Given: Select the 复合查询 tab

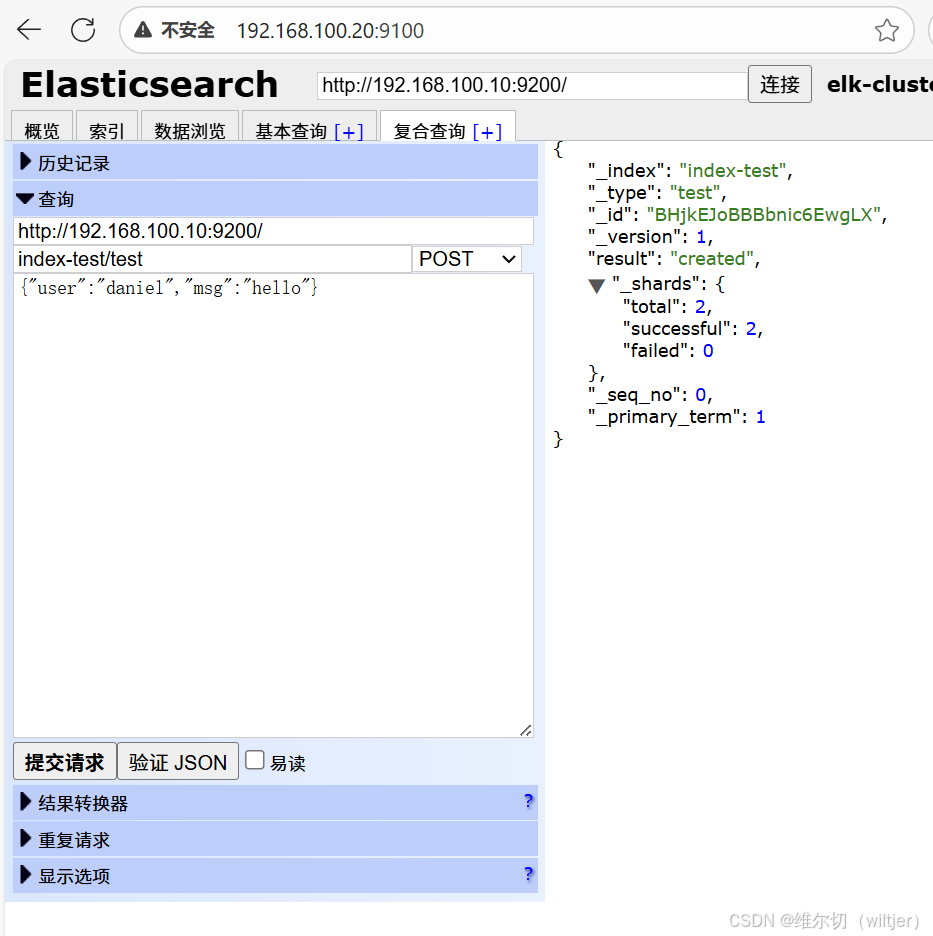Looking at the screenshot, I should pyautogui.click(x=429, y=130).
